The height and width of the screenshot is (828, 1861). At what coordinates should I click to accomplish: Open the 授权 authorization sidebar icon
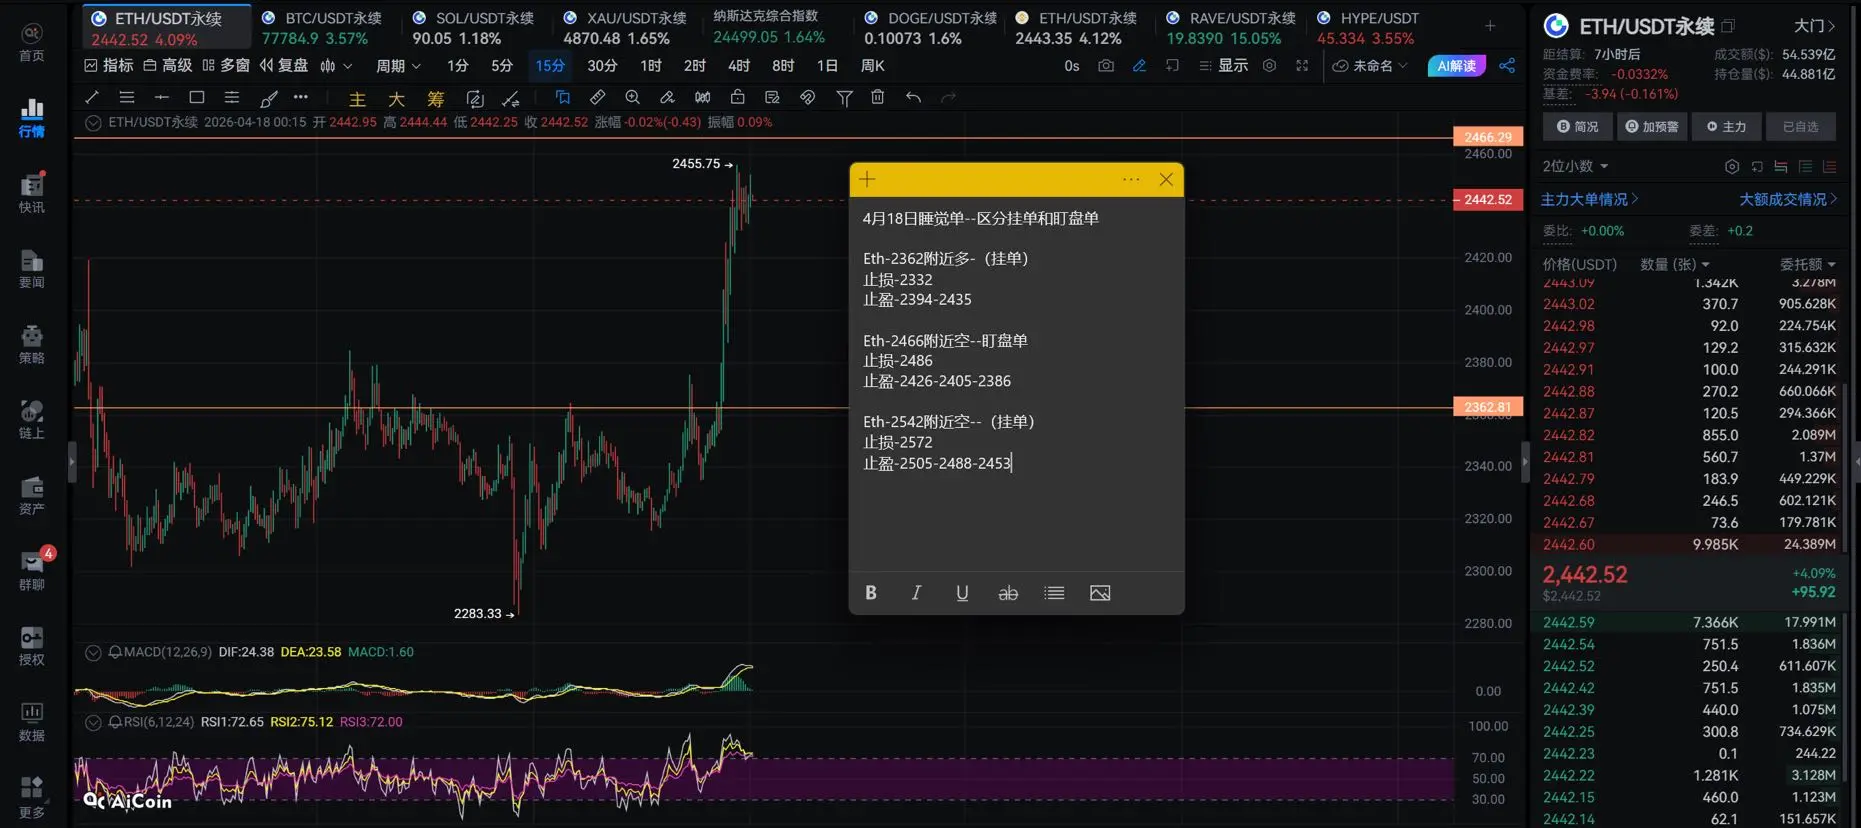pyautogui.click(x=32, y=646)
